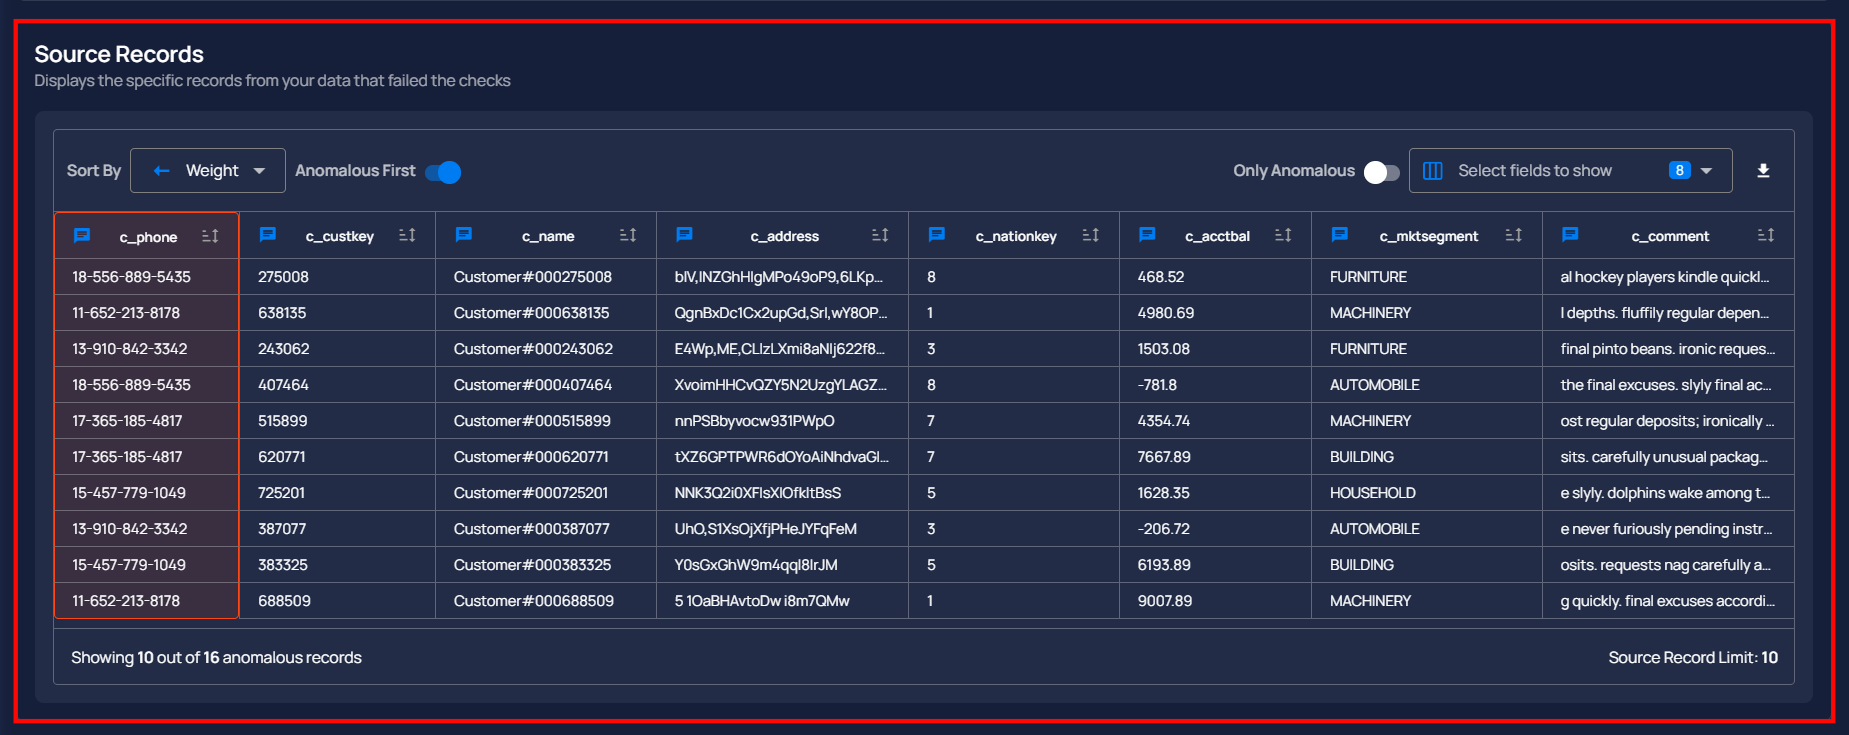1849x735 pixels.
Task: Click the c_phone column header label
Action: pos(148,237)
